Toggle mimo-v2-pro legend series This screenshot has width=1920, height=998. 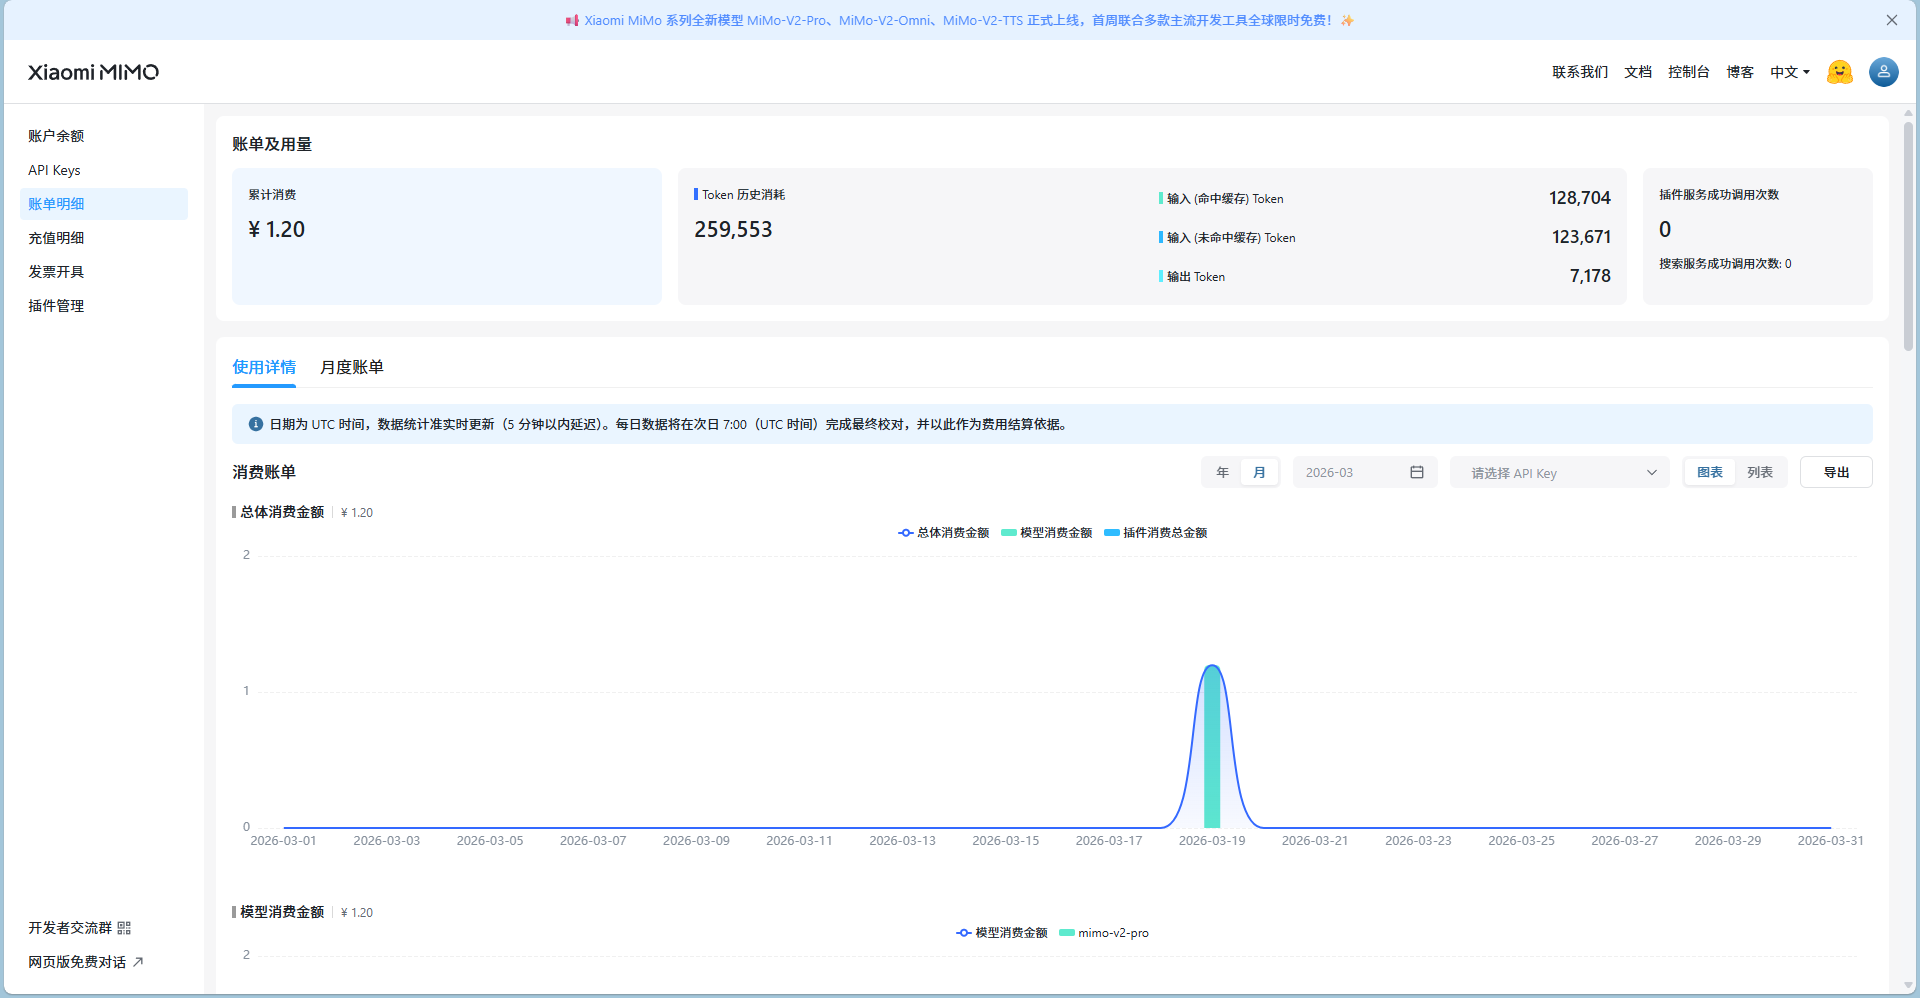pyautogui.click(x=1104, y=933)
